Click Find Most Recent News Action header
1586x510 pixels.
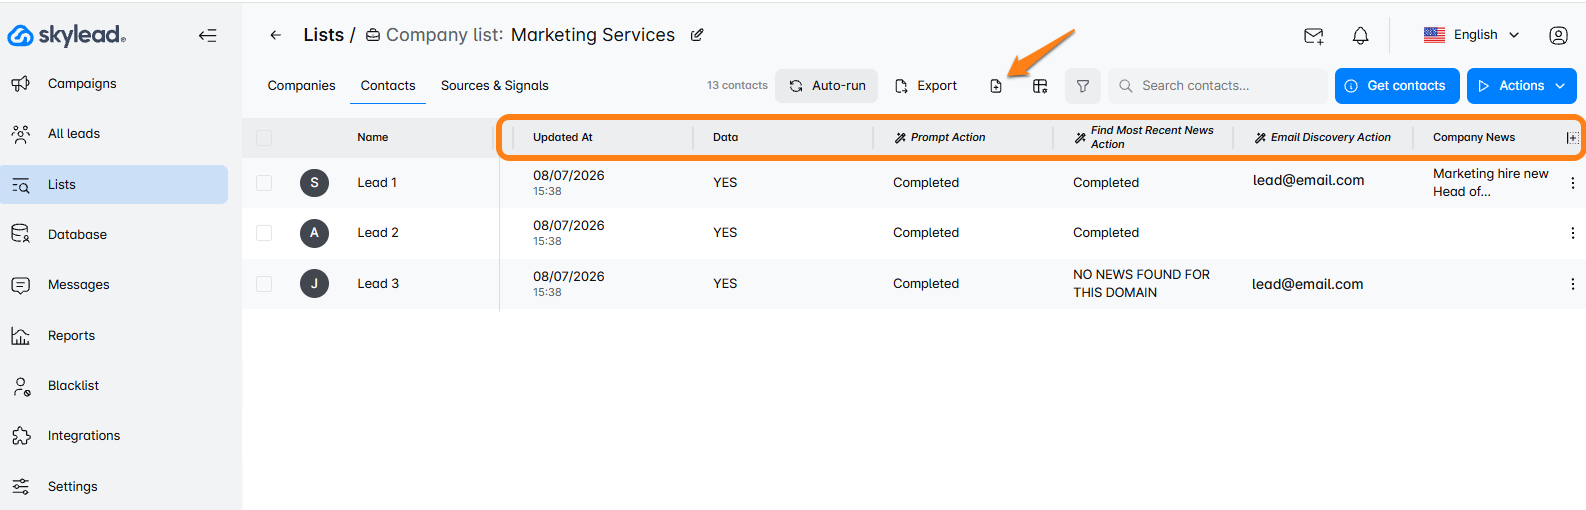tap(1144, 138)
